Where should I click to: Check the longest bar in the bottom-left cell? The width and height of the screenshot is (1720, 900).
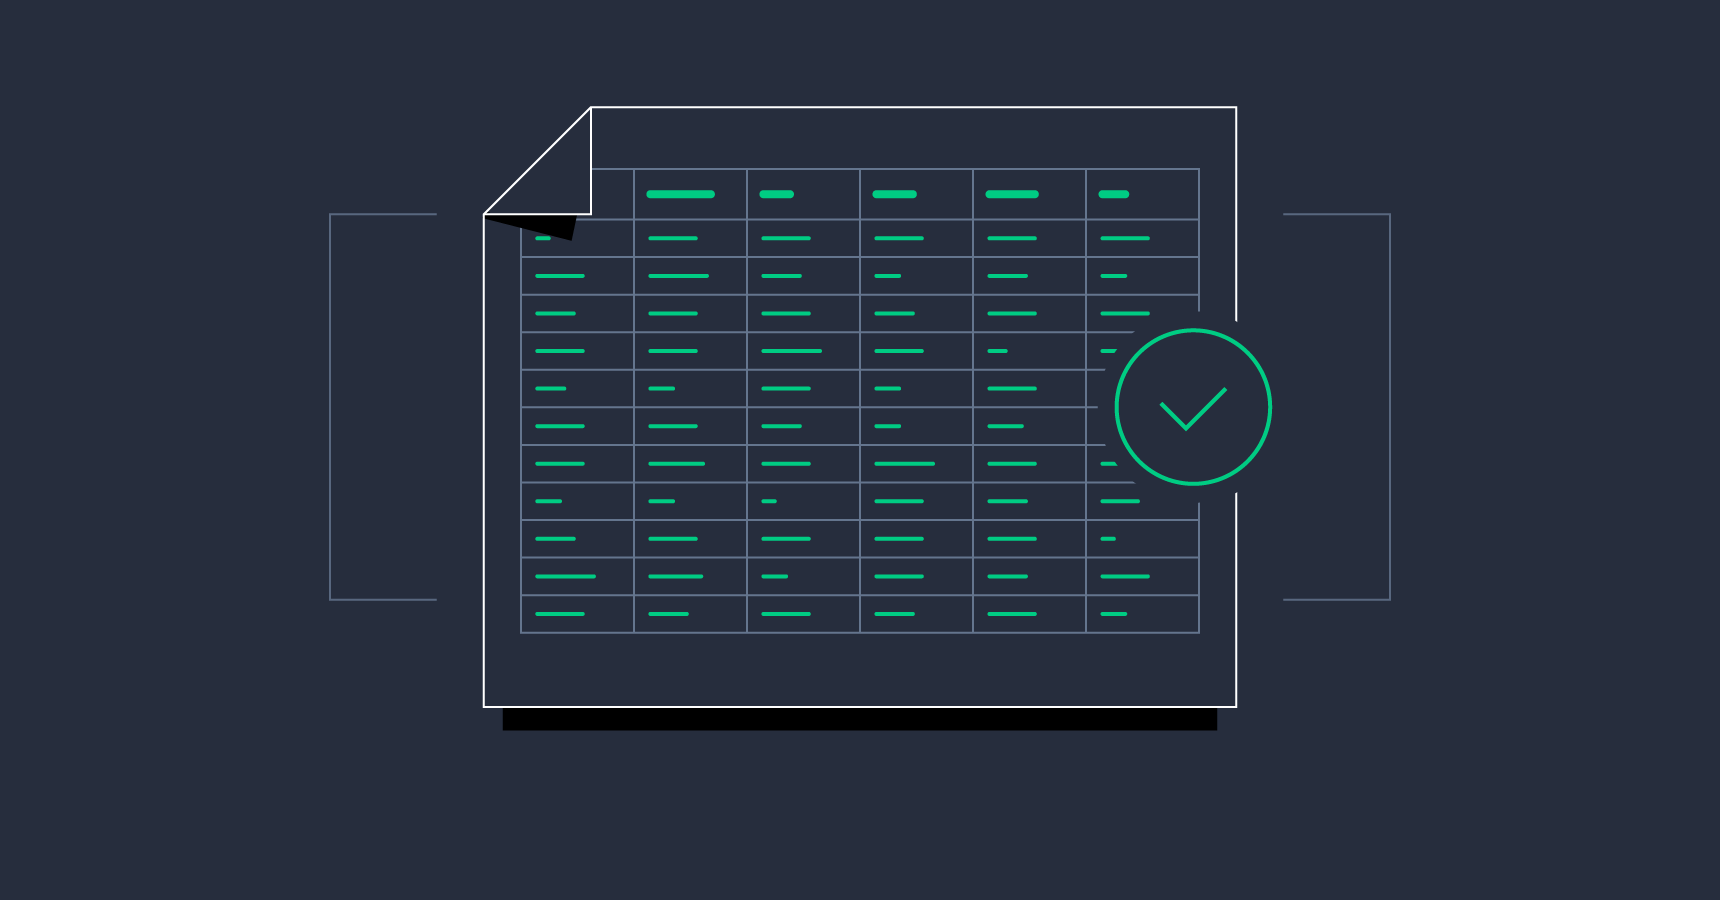567,575
